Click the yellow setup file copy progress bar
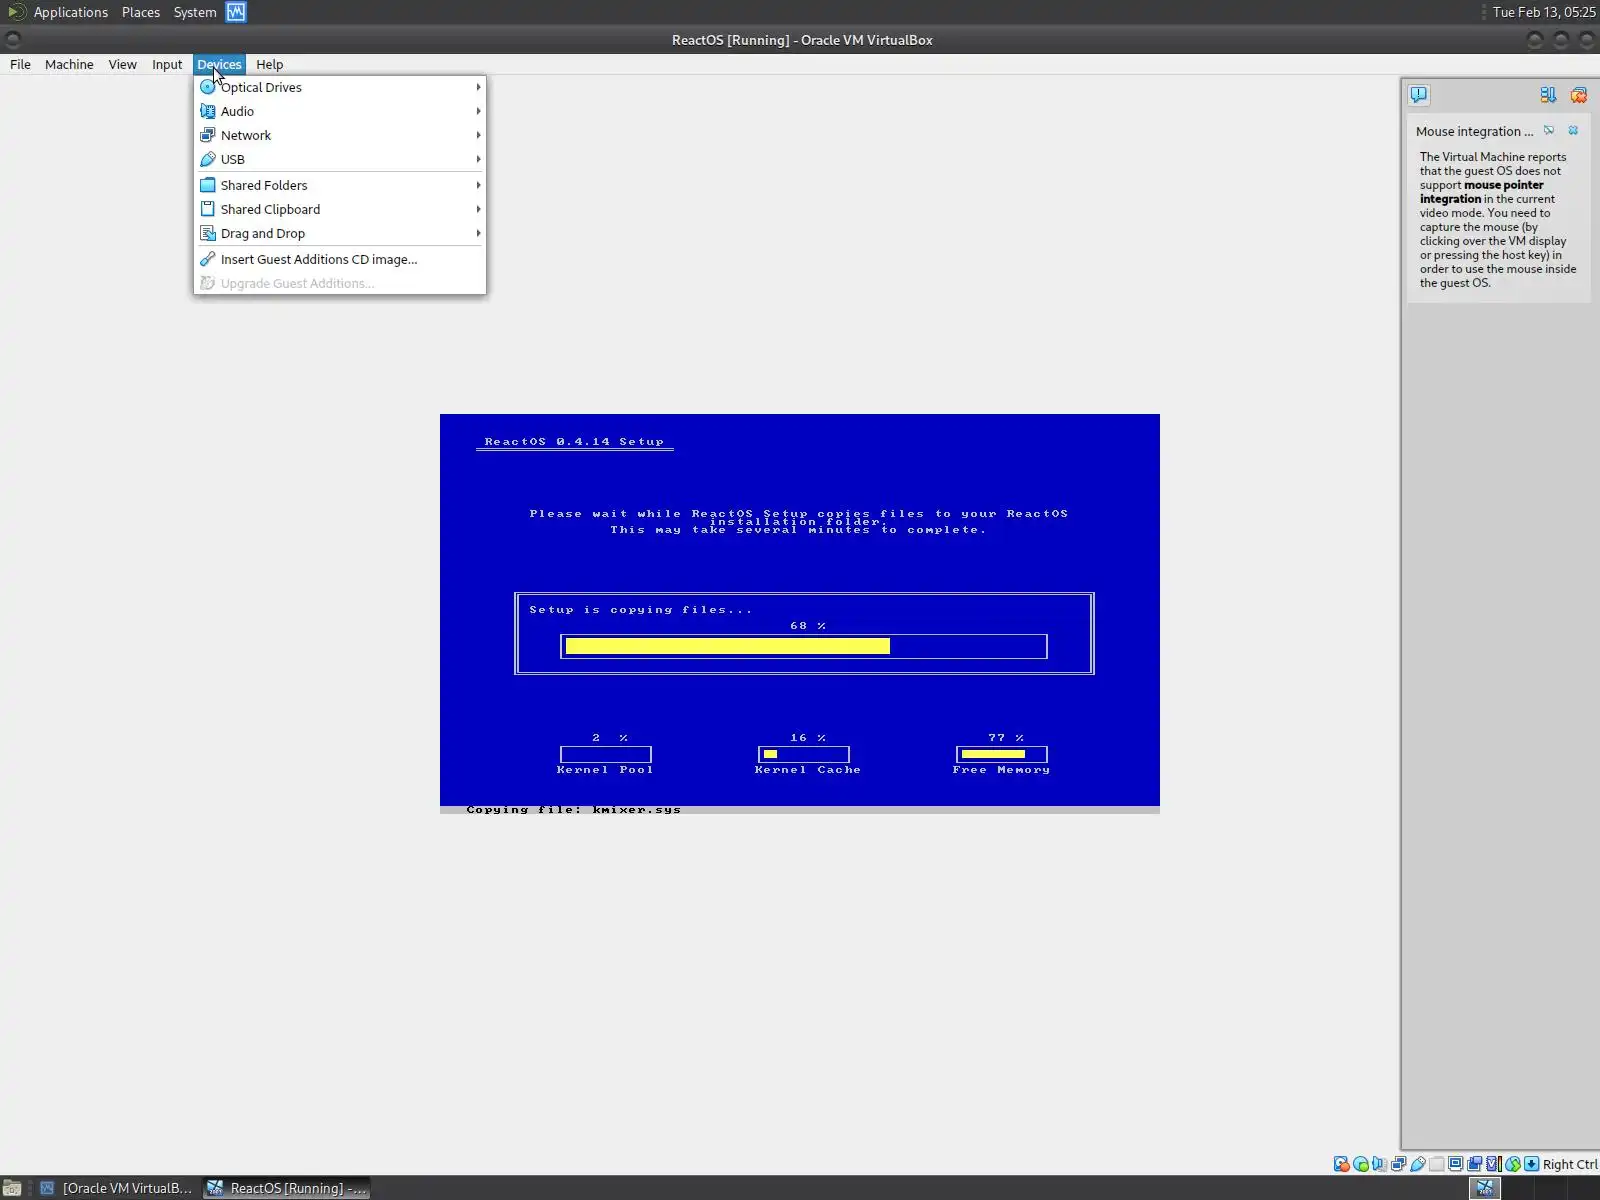The width and height of the screenshot is (1600, 1200). (804, 646)
